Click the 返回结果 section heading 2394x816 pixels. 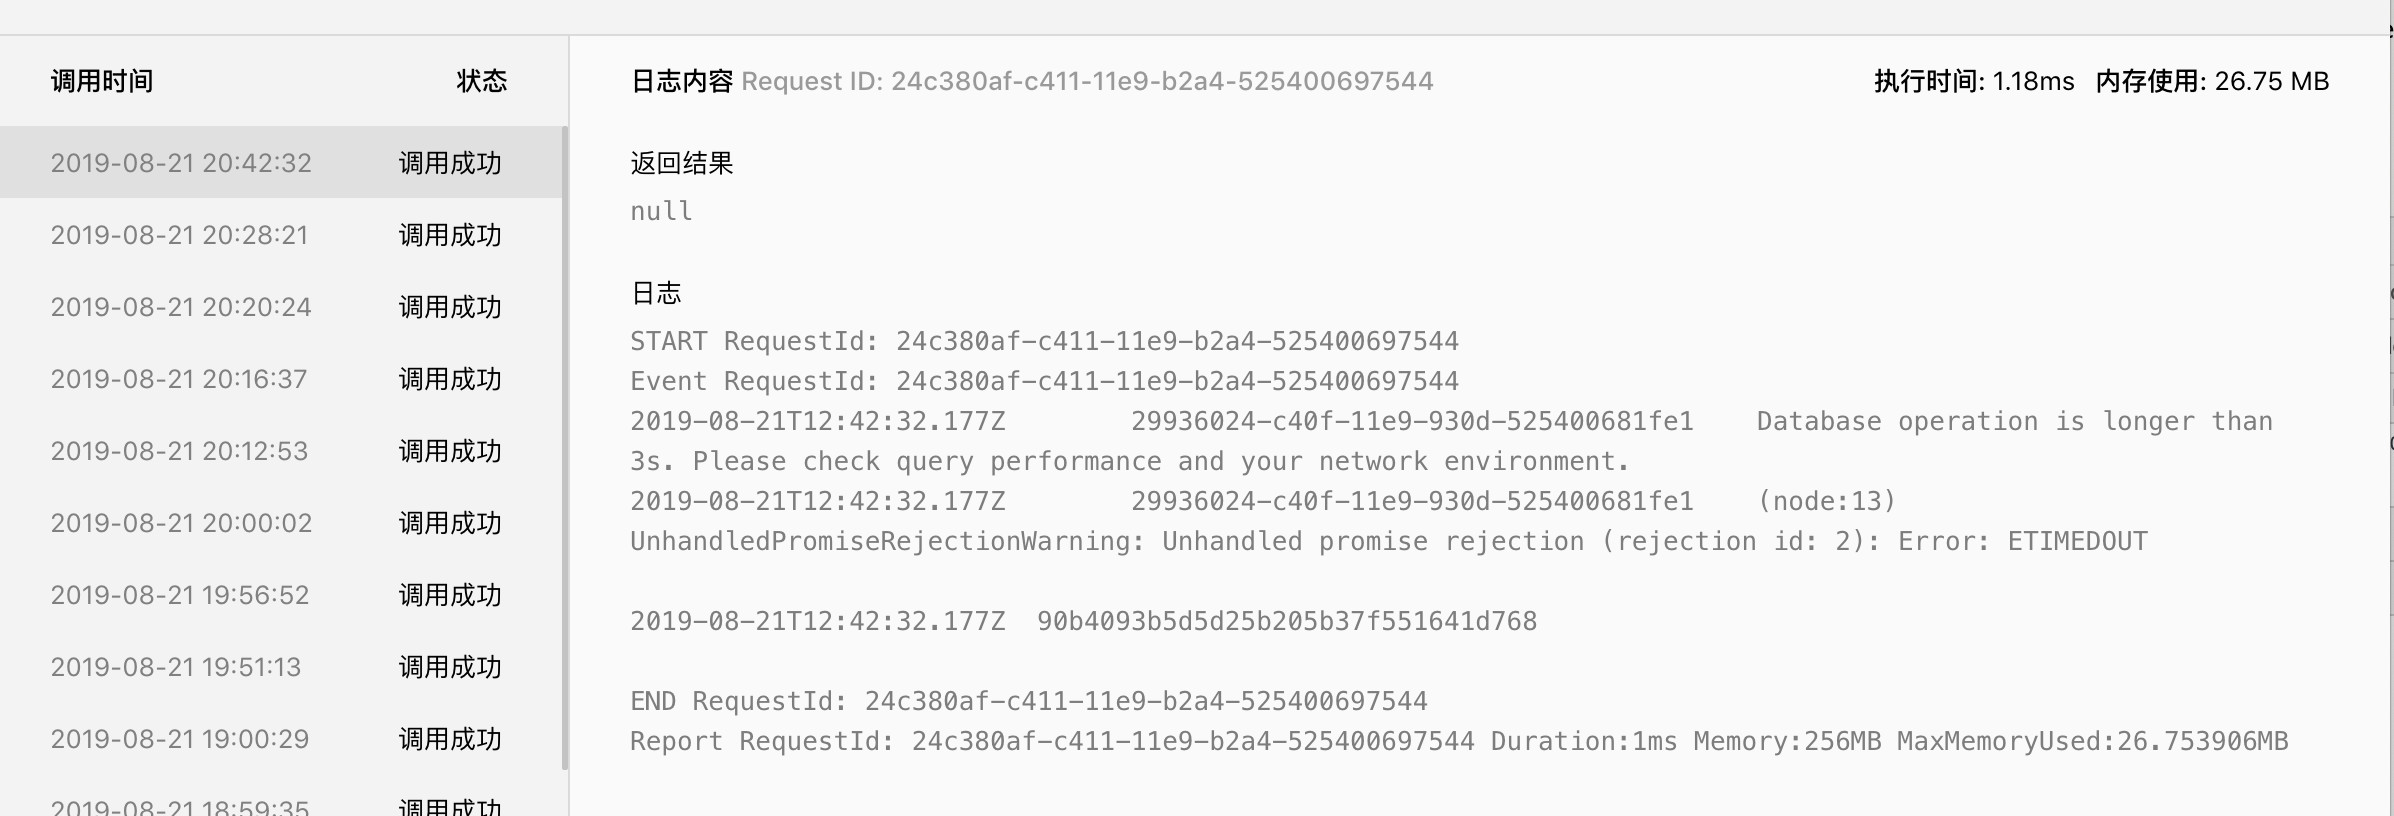(682, 163)
